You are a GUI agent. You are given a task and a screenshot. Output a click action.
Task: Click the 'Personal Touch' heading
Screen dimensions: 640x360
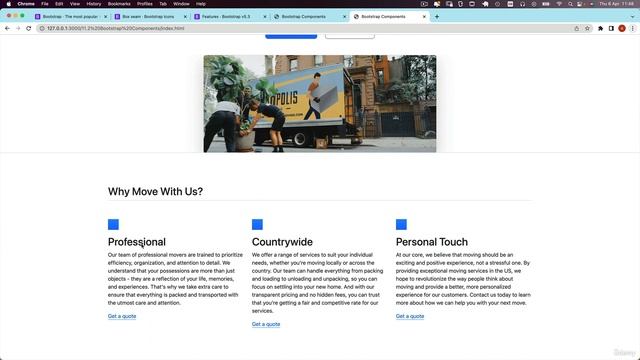(432, 242)
